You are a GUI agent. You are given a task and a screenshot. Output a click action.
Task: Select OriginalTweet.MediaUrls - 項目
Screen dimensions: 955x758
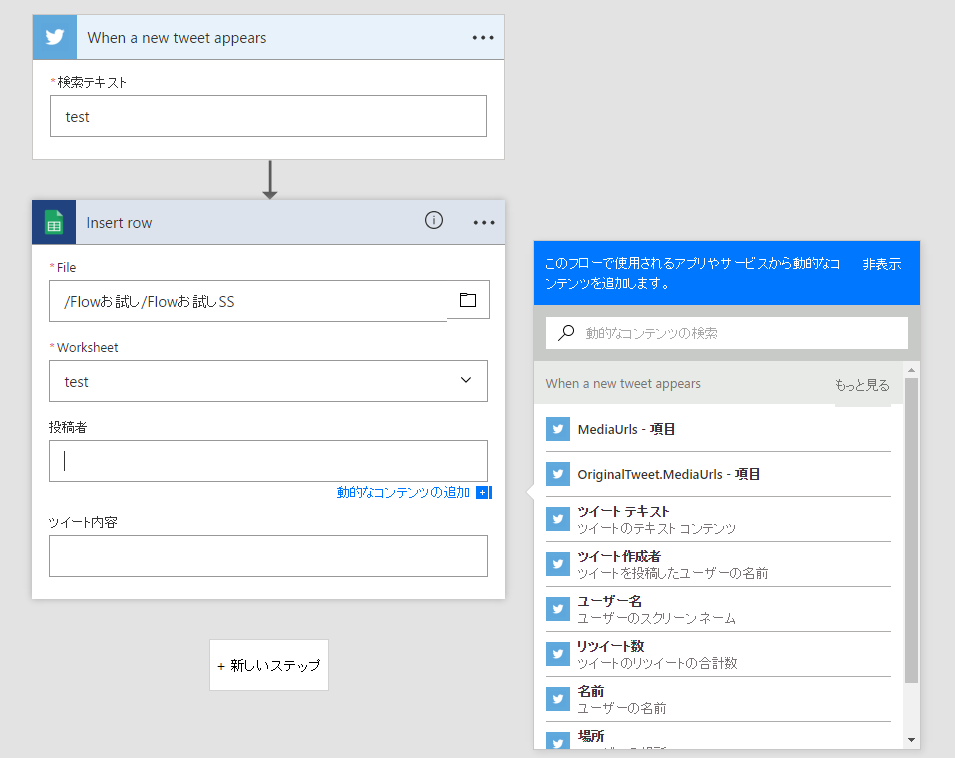(x=718, y=474)
